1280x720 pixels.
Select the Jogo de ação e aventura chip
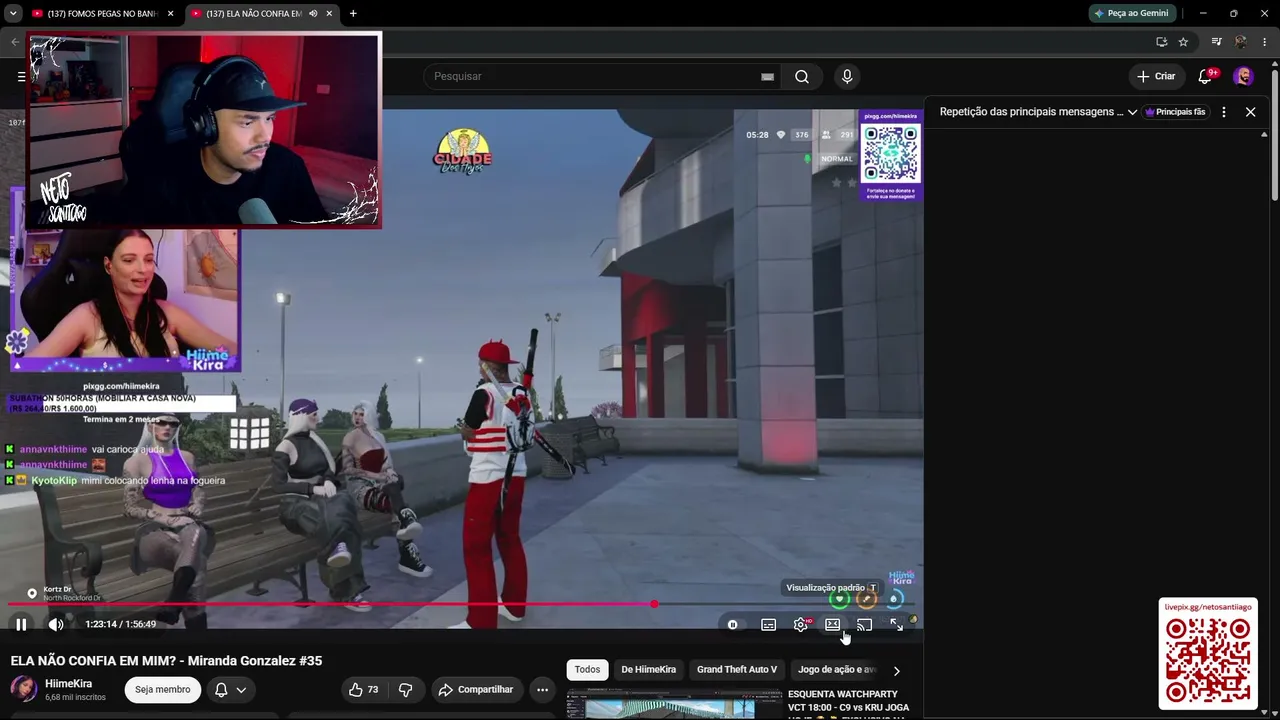tap(836, 669)
